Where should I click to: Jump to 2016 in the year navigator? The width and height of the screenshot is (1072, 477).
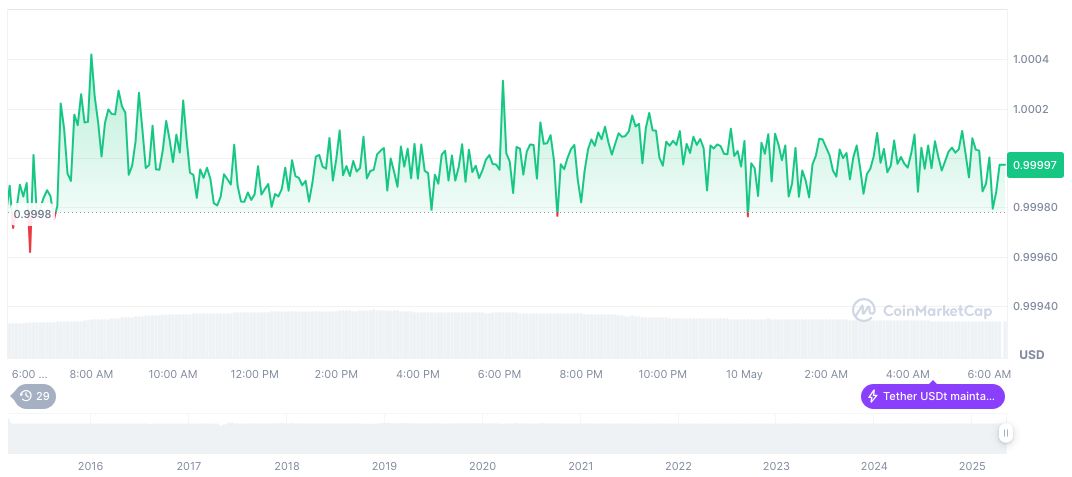(x=90, y=466)
